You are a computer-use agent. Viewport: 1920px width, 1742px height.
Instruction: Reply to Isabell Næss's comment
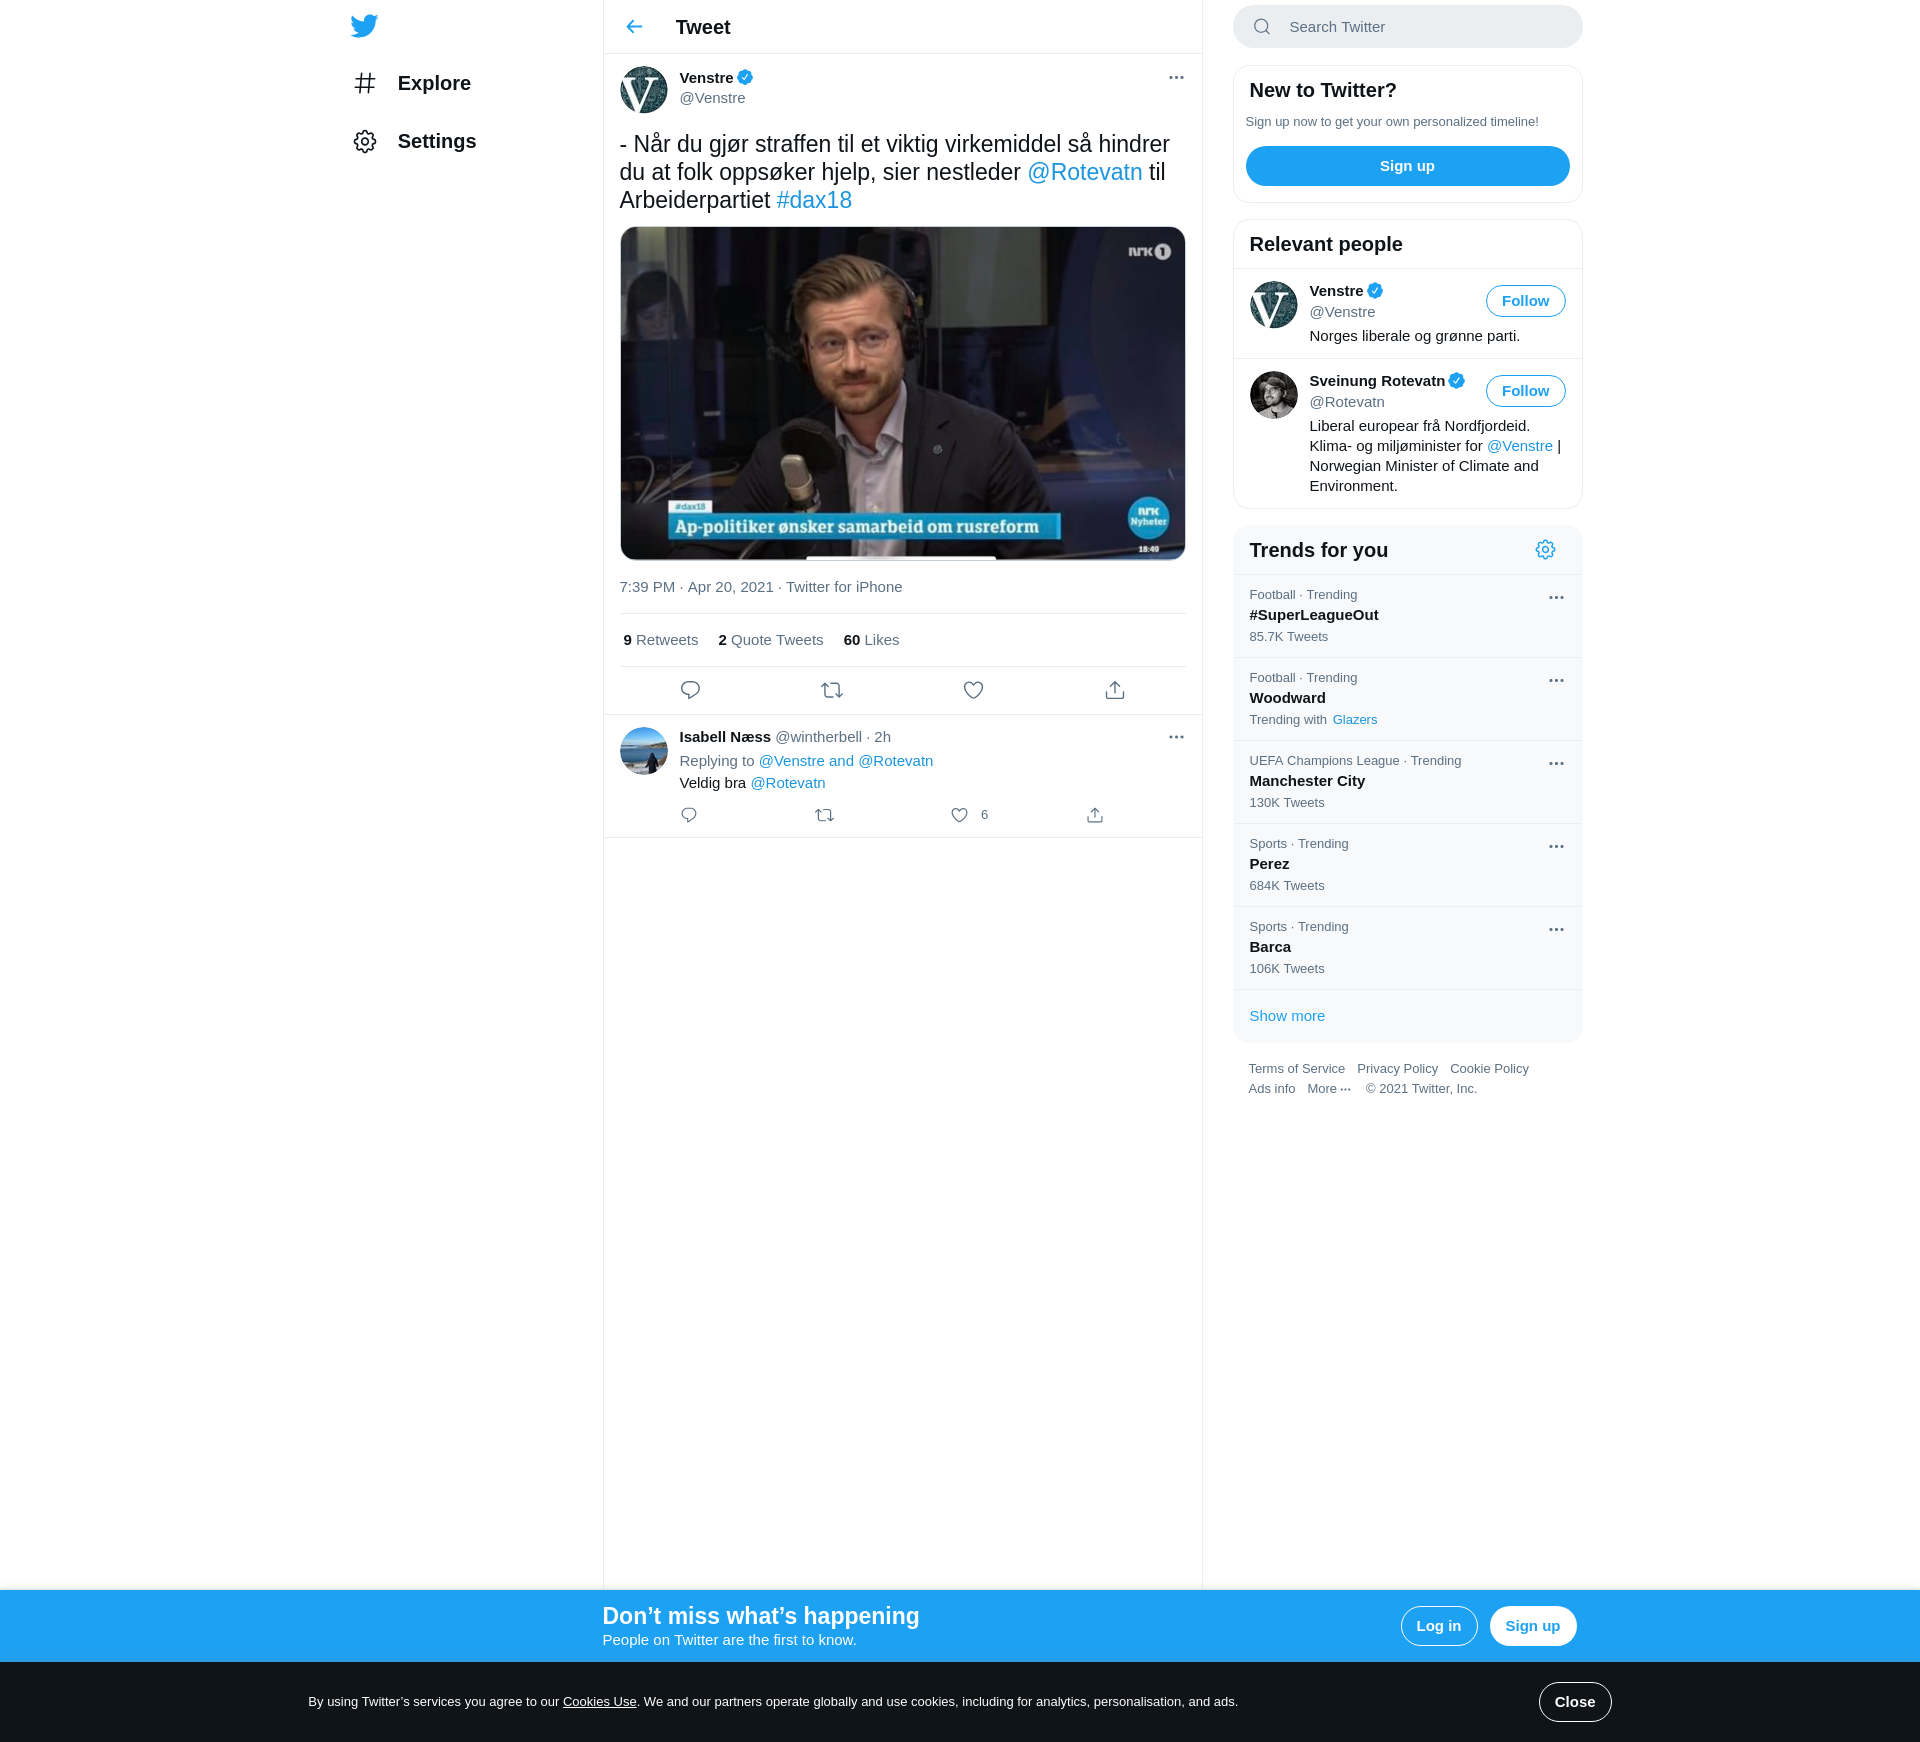pyautogui.click(x=689, y=815)
